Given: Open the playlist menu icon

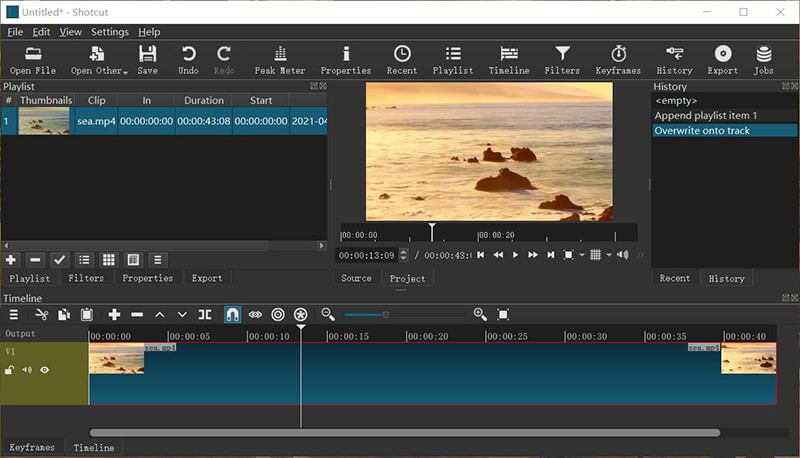Looking at the screenshot, I should click(158, 260).
